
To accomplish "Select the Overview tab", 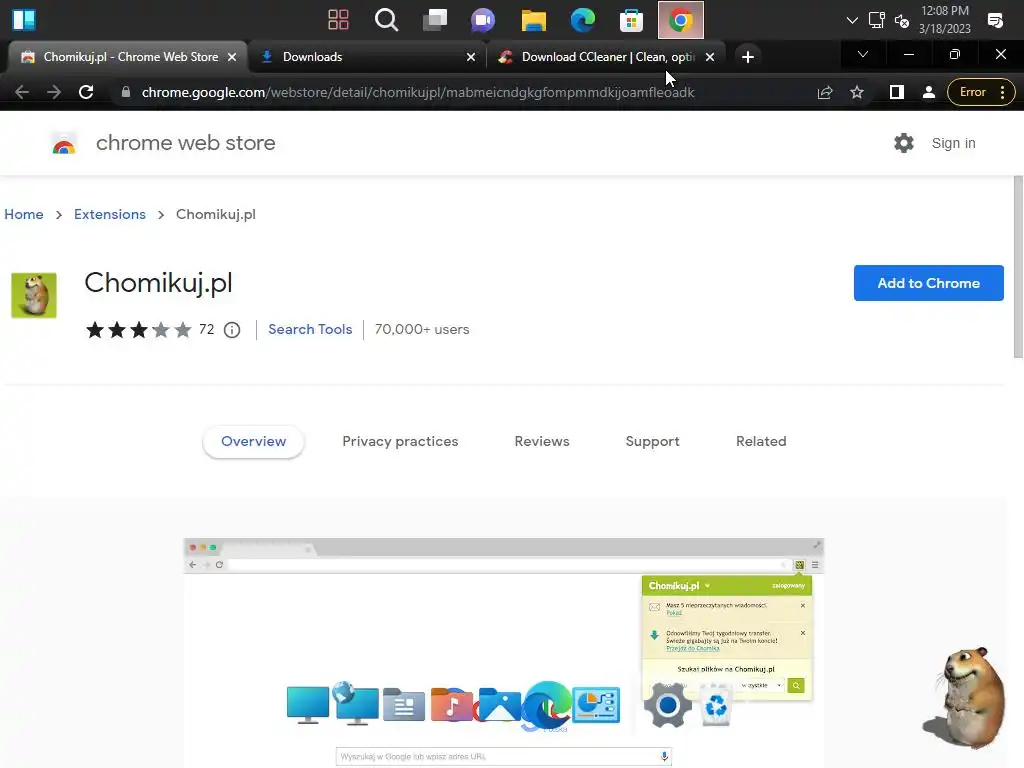I will 253,441.
